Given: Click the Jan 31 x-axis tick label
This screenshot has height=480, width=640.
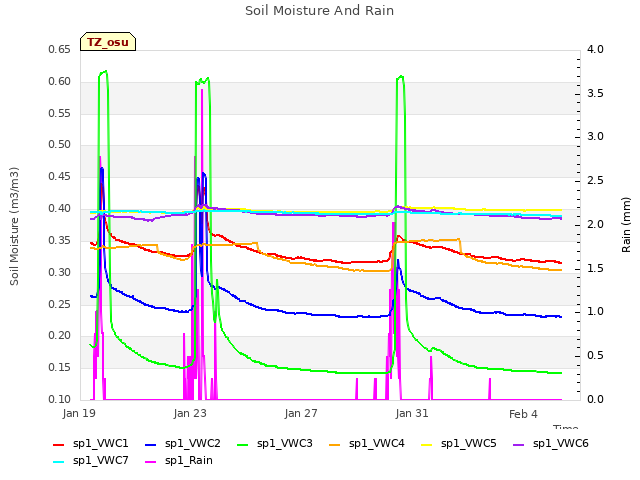Looking at the screenshot, I should 412,413.
